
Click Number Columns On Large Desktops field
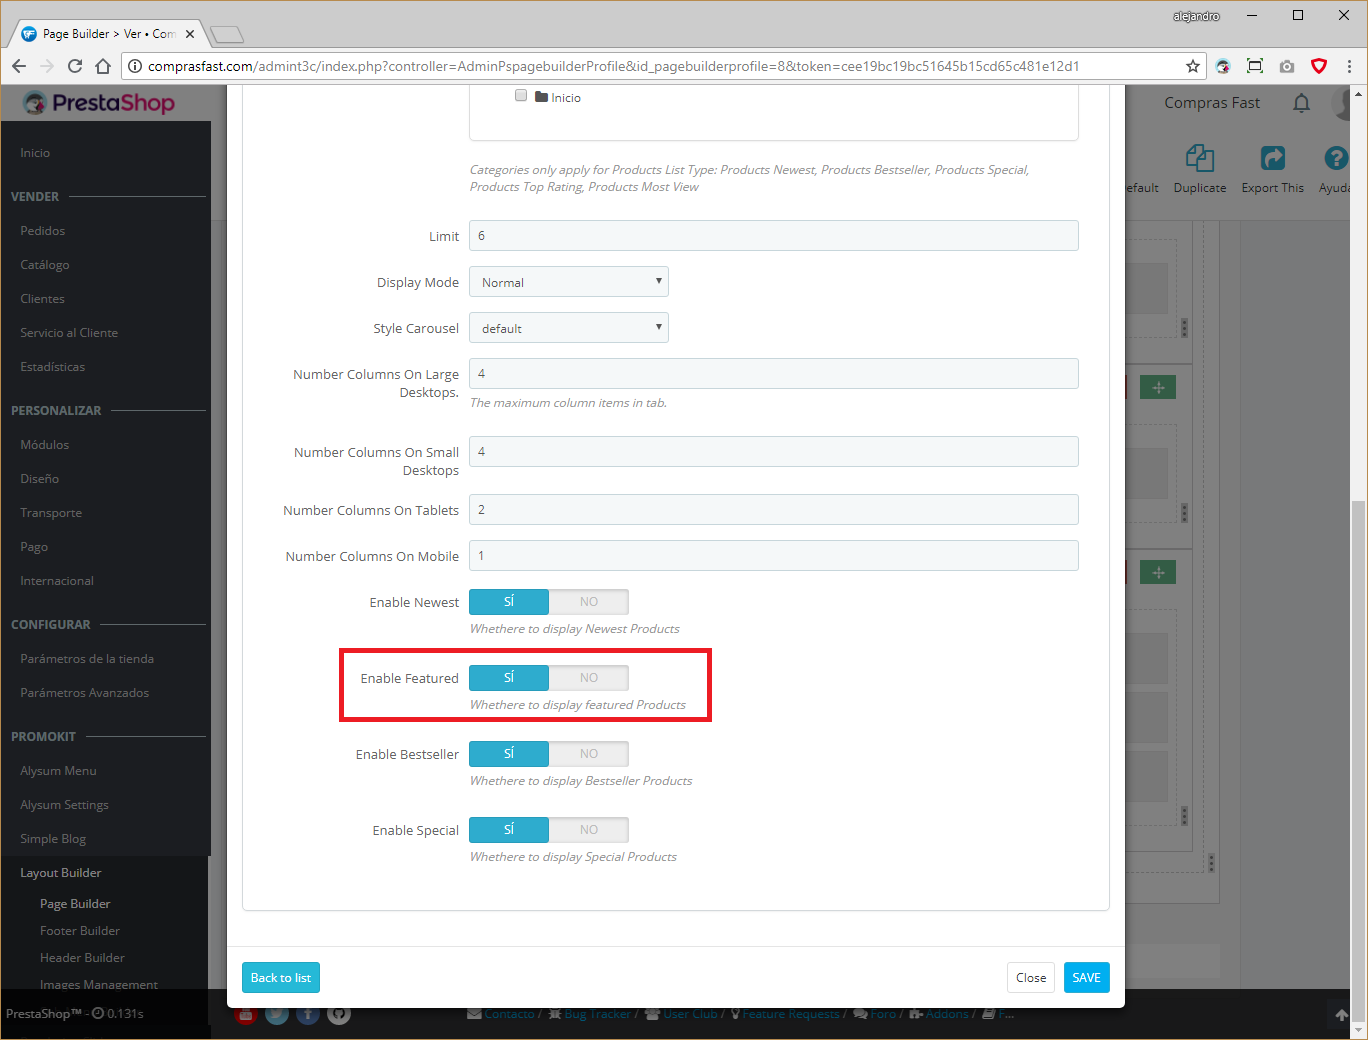pos(774,374)
